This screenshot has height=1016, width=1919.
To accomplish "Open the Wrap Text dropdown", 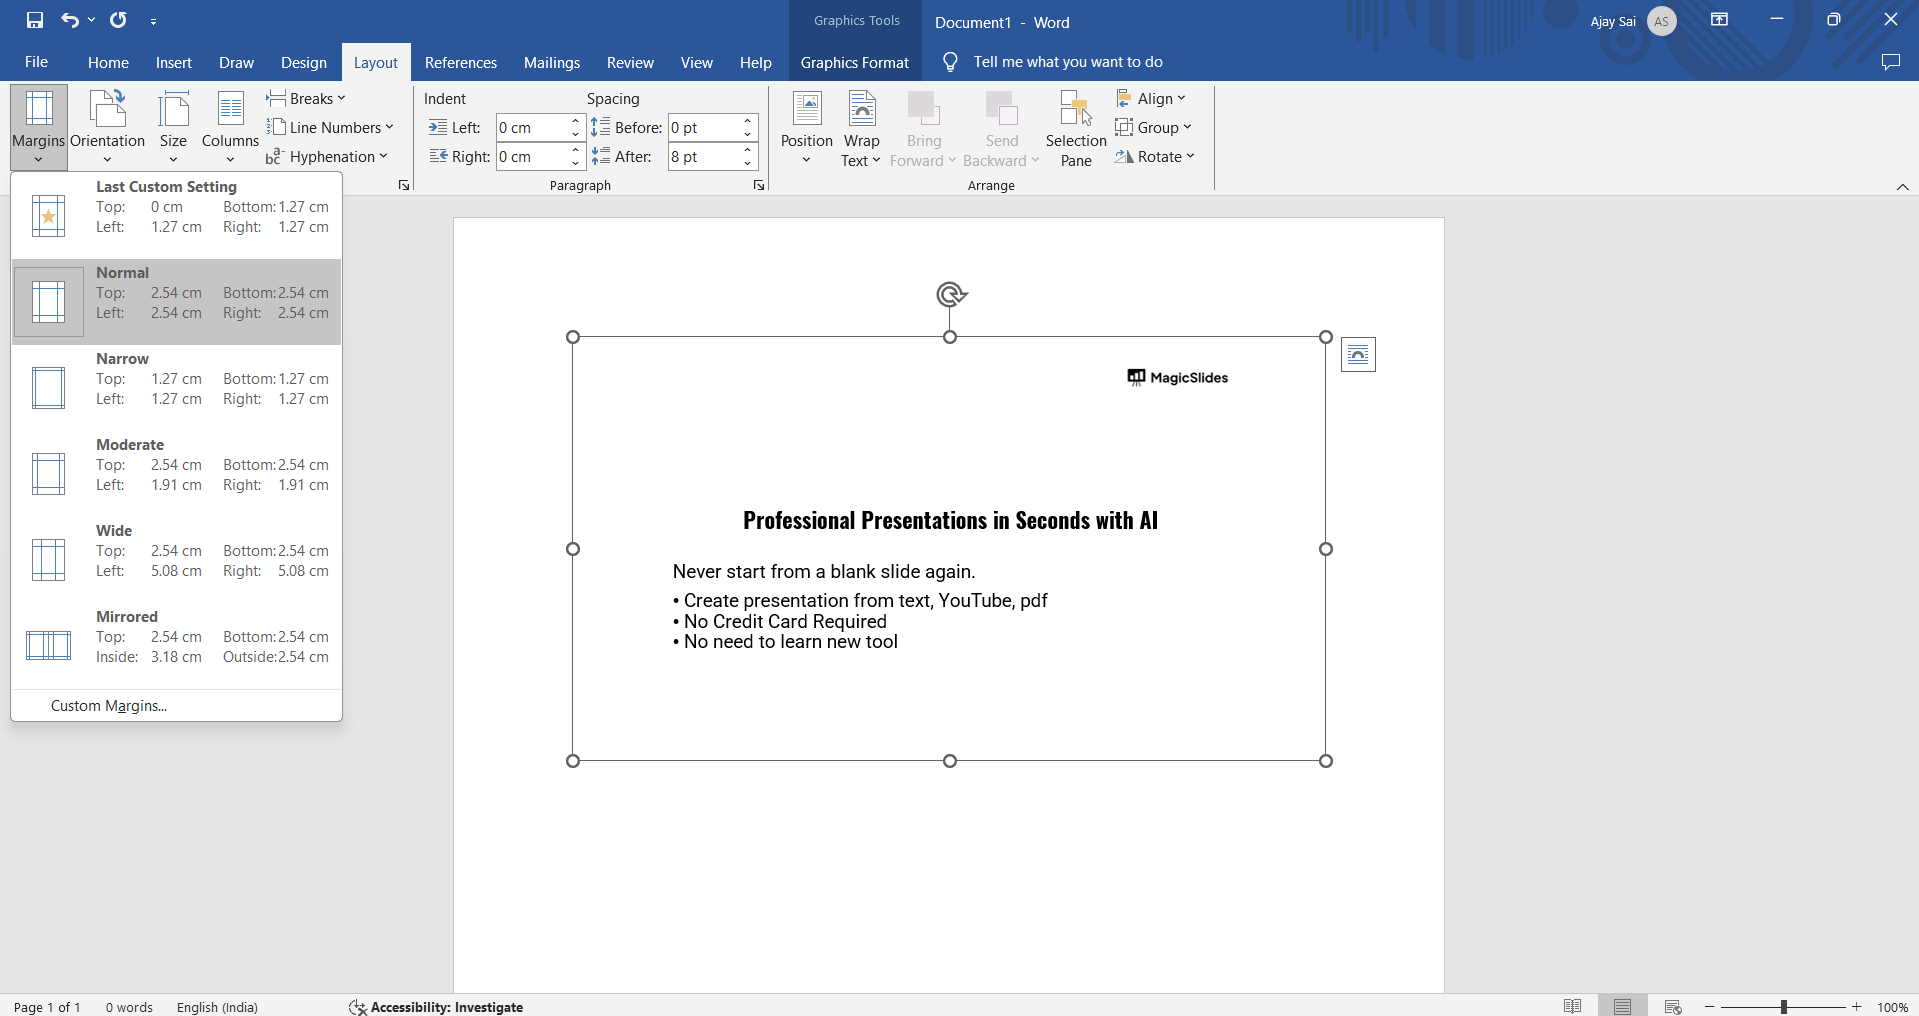I will click(861, 150).
